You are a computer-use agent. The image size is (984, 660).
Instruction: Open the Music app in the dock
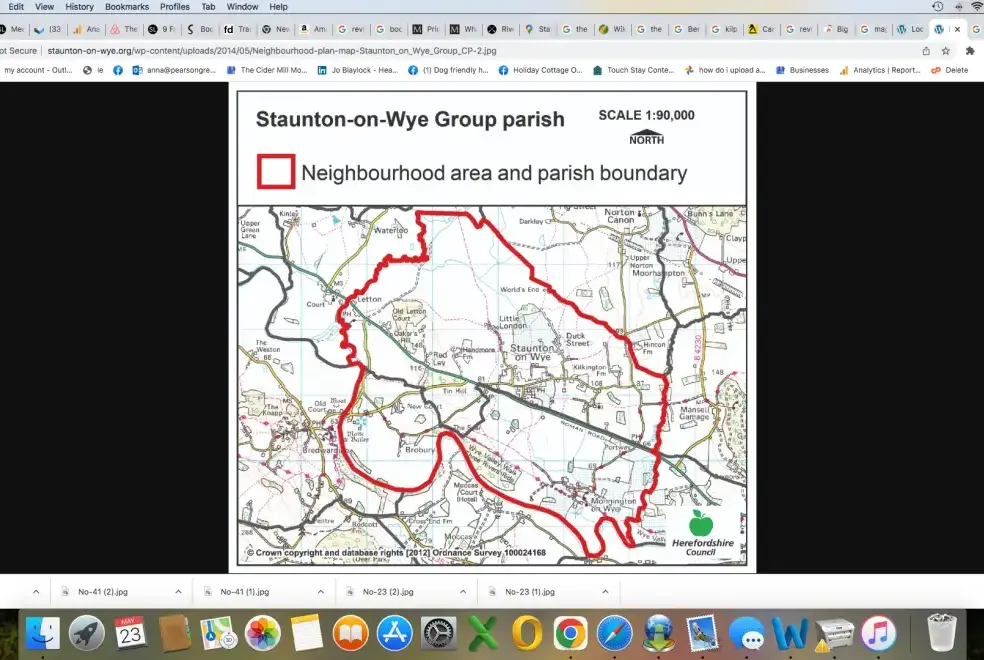click(x=878, y=633)
